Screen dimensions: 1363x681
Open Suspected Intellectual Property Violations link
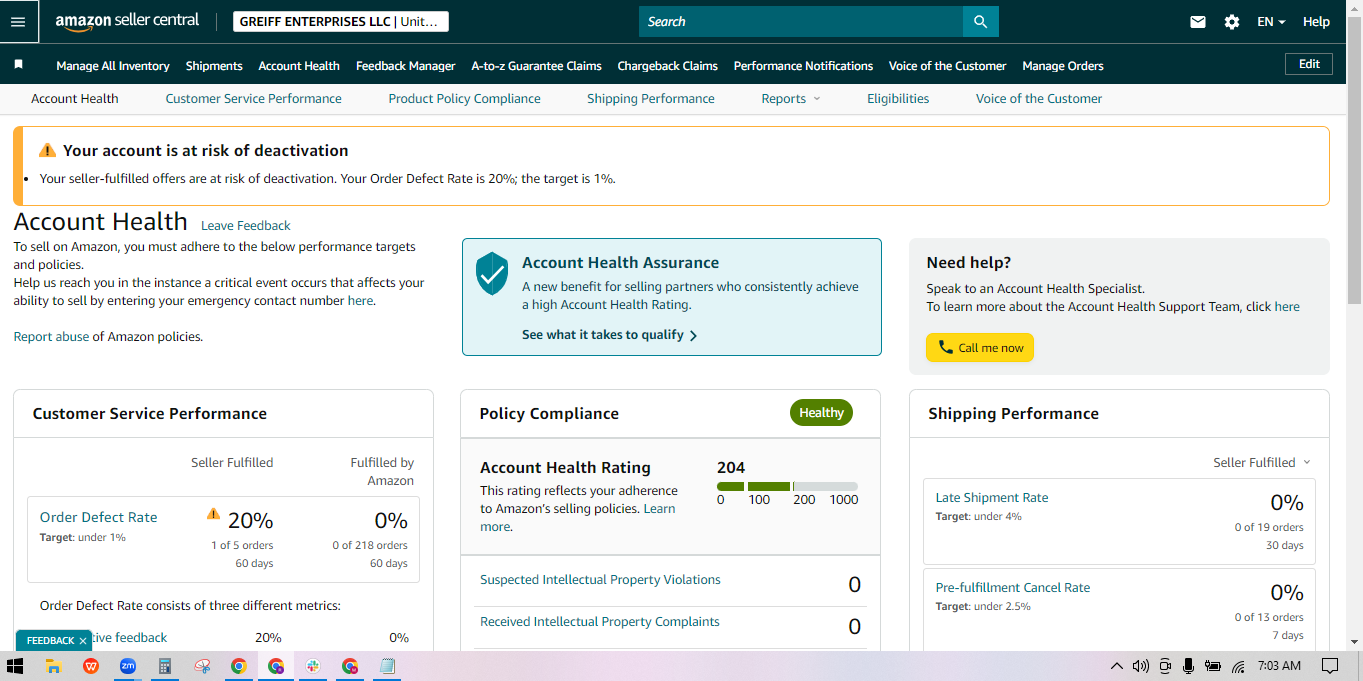pyautogui.click(x=600, y=580)
